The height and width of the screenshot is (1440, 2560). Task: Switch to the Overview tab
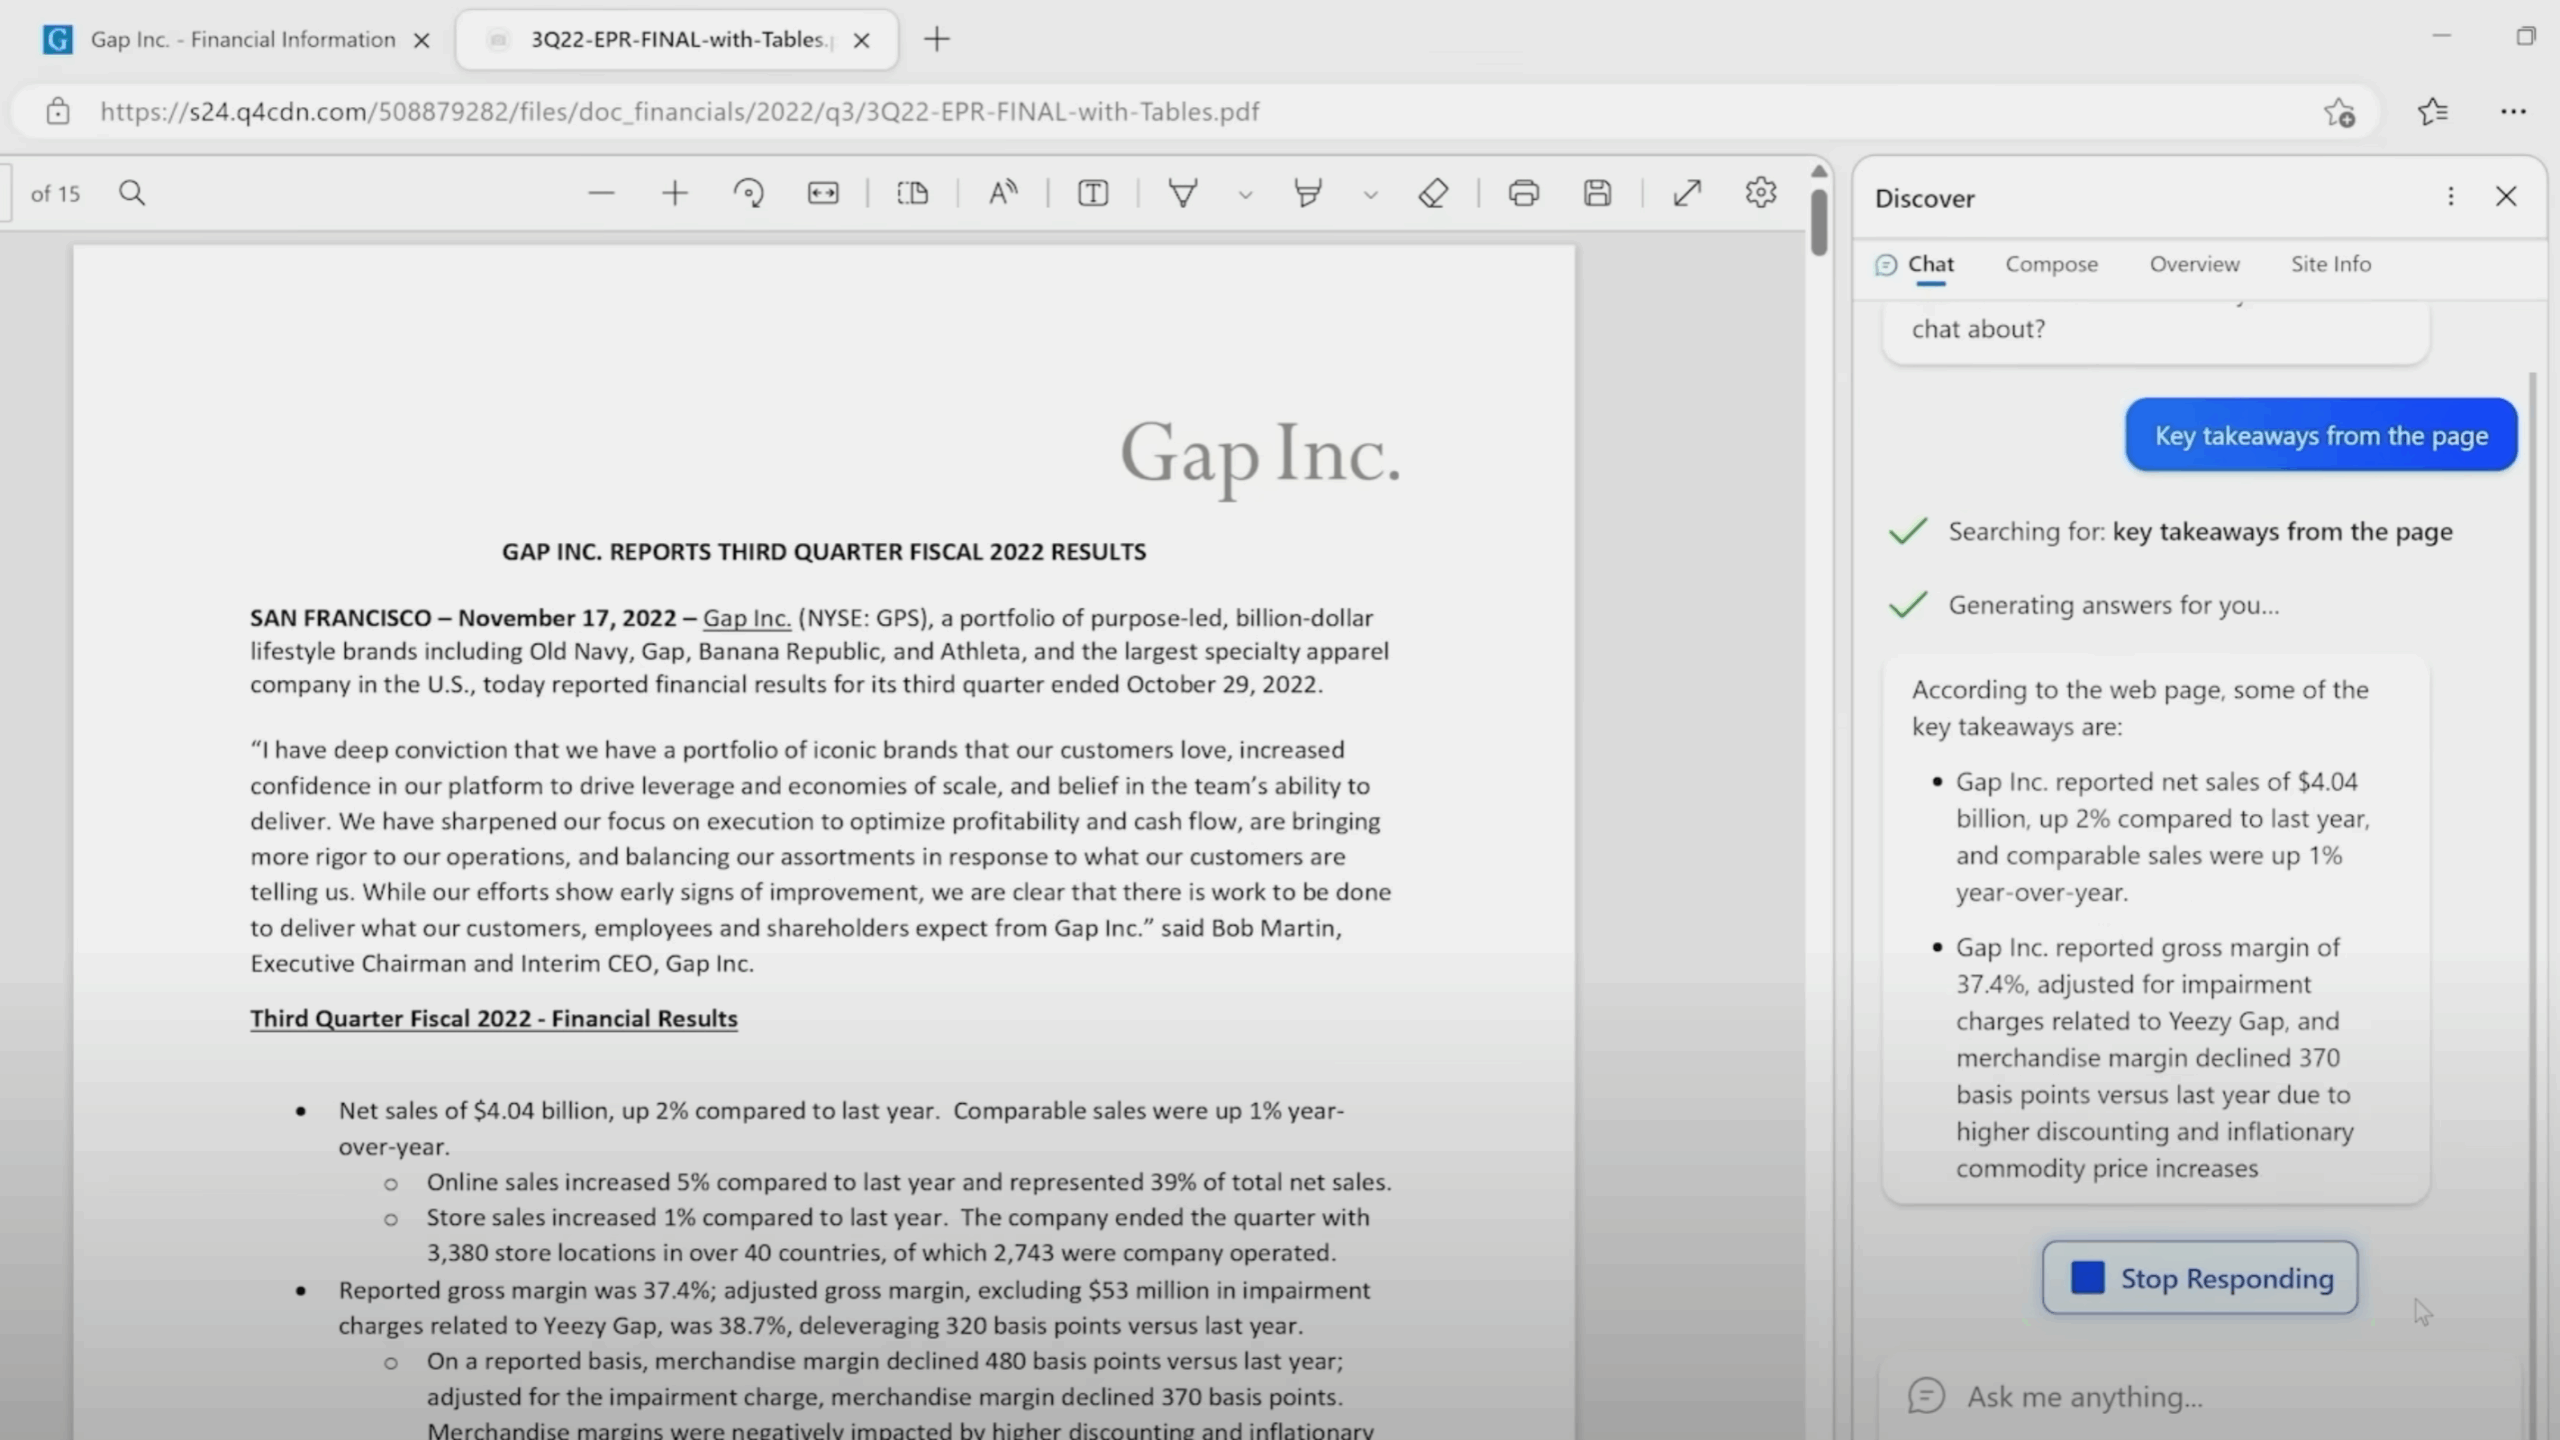[2194, 264]
